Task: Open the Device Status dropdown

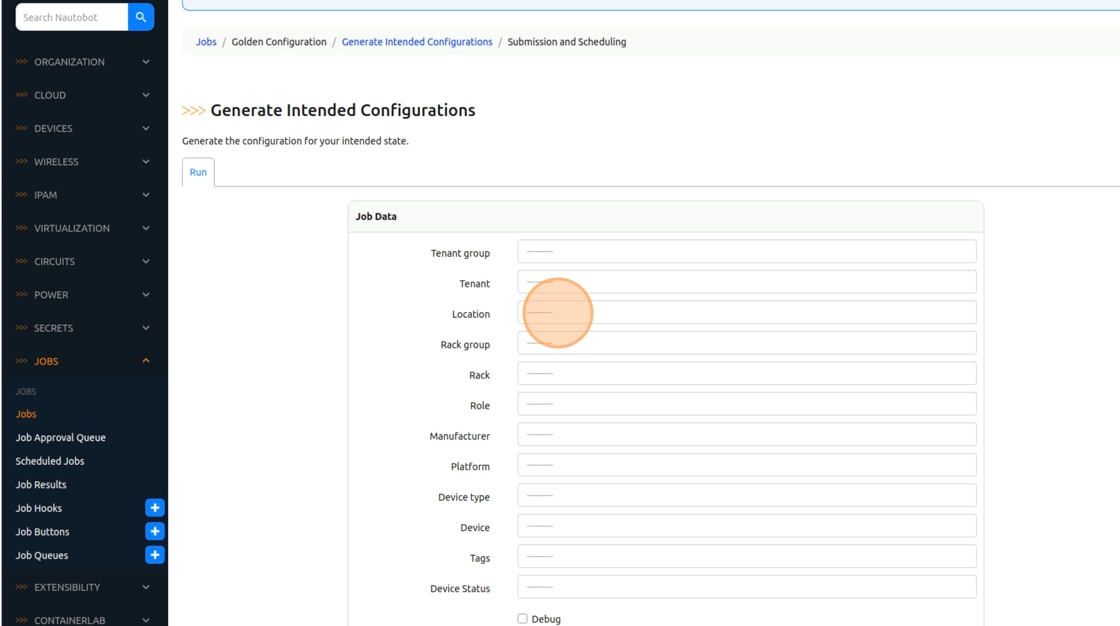Action: coord(746,587)
